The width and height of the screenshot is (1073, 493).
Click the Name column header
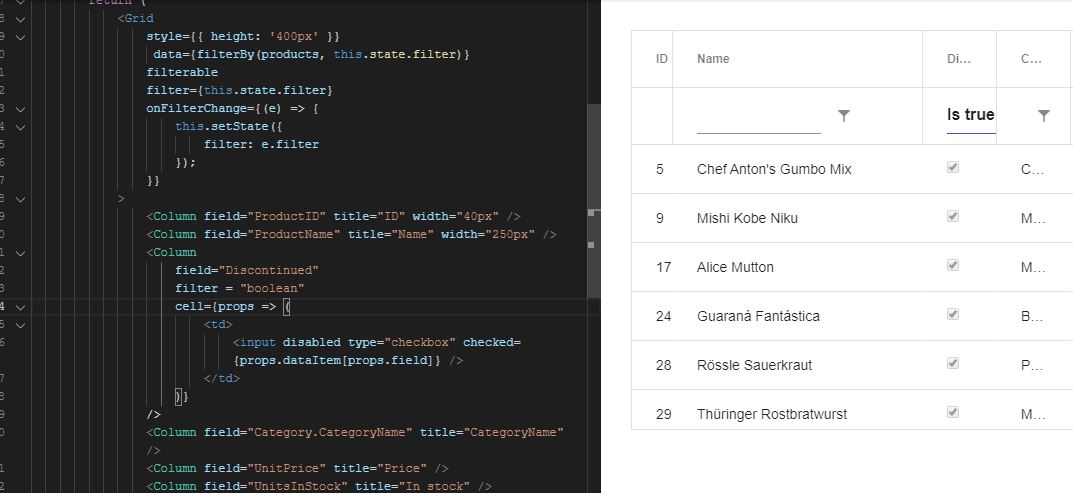coord(713,59)
